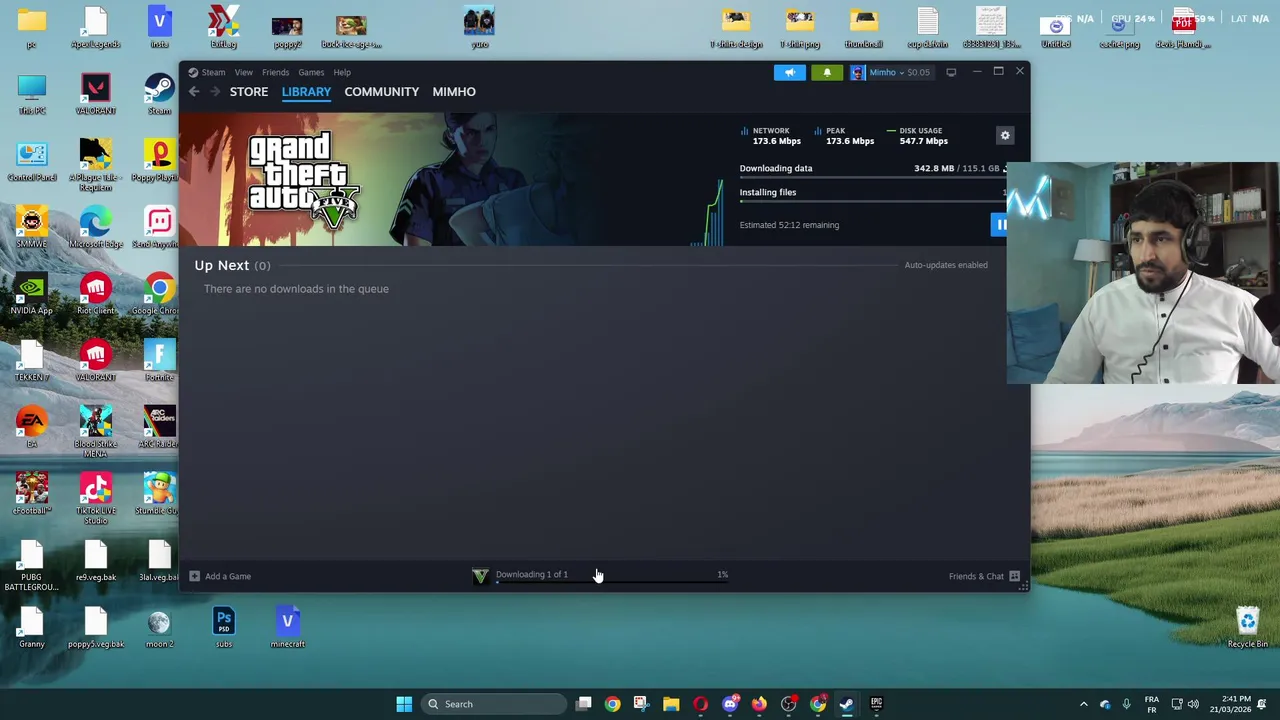The image size is (1280, 720).
Task: Show hidden system tray icons
Action: [1083, 704]
